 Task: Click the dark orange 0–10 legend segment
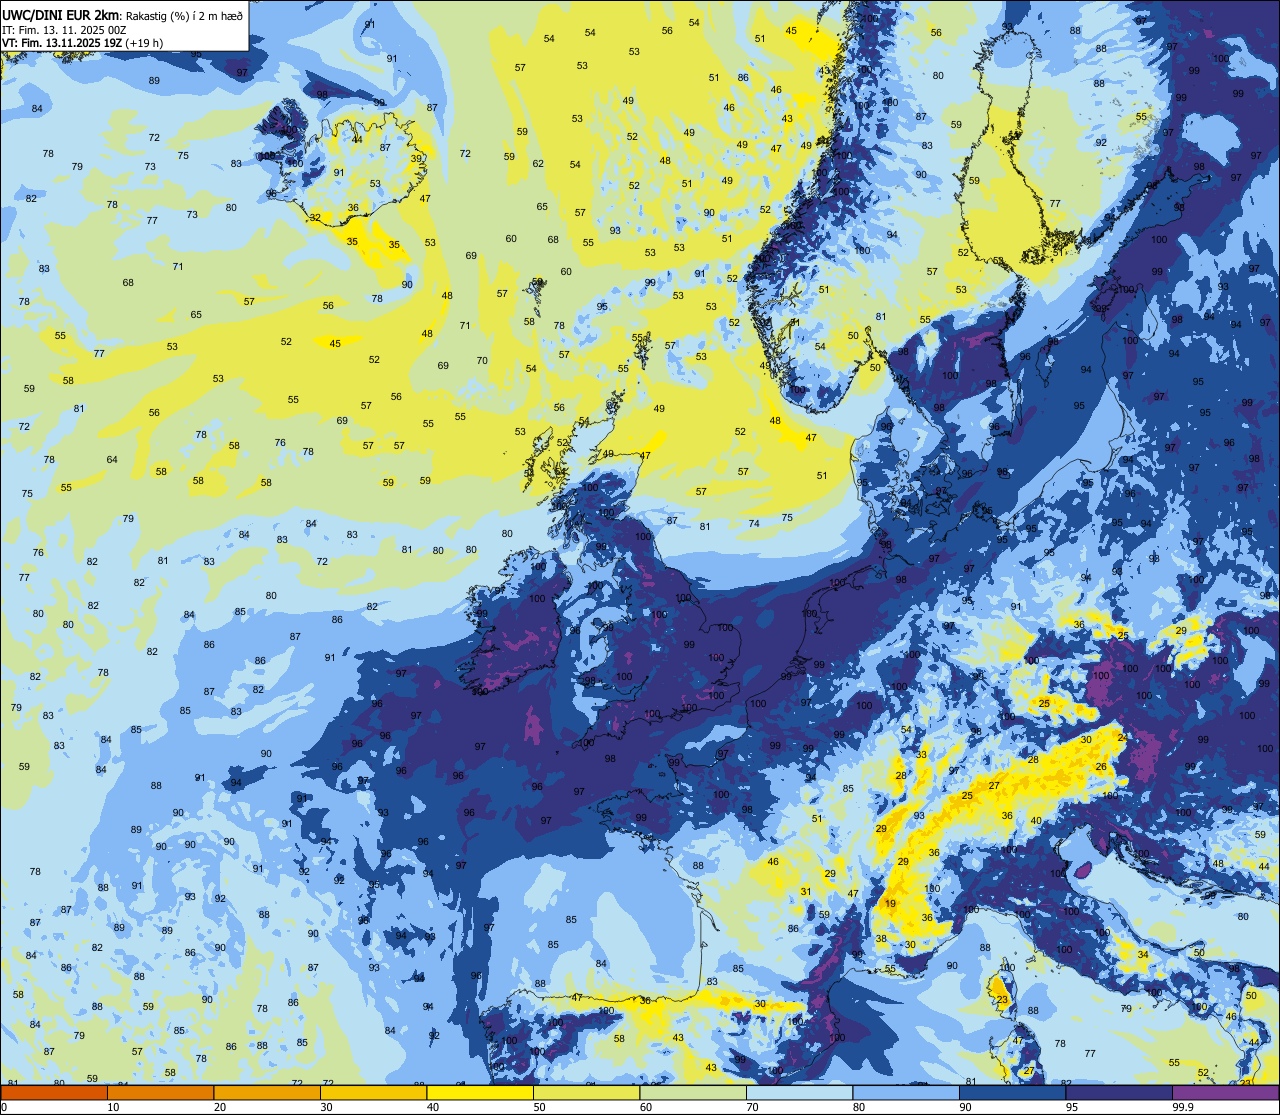[x=54, y=1092]
